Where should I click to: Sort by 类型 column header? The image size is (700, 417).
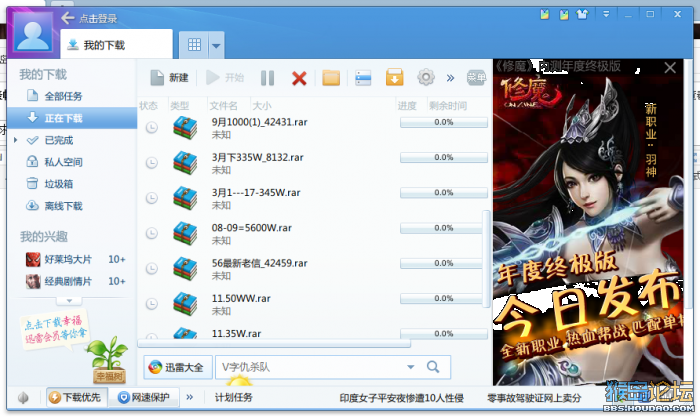click(x=180, y=106)
